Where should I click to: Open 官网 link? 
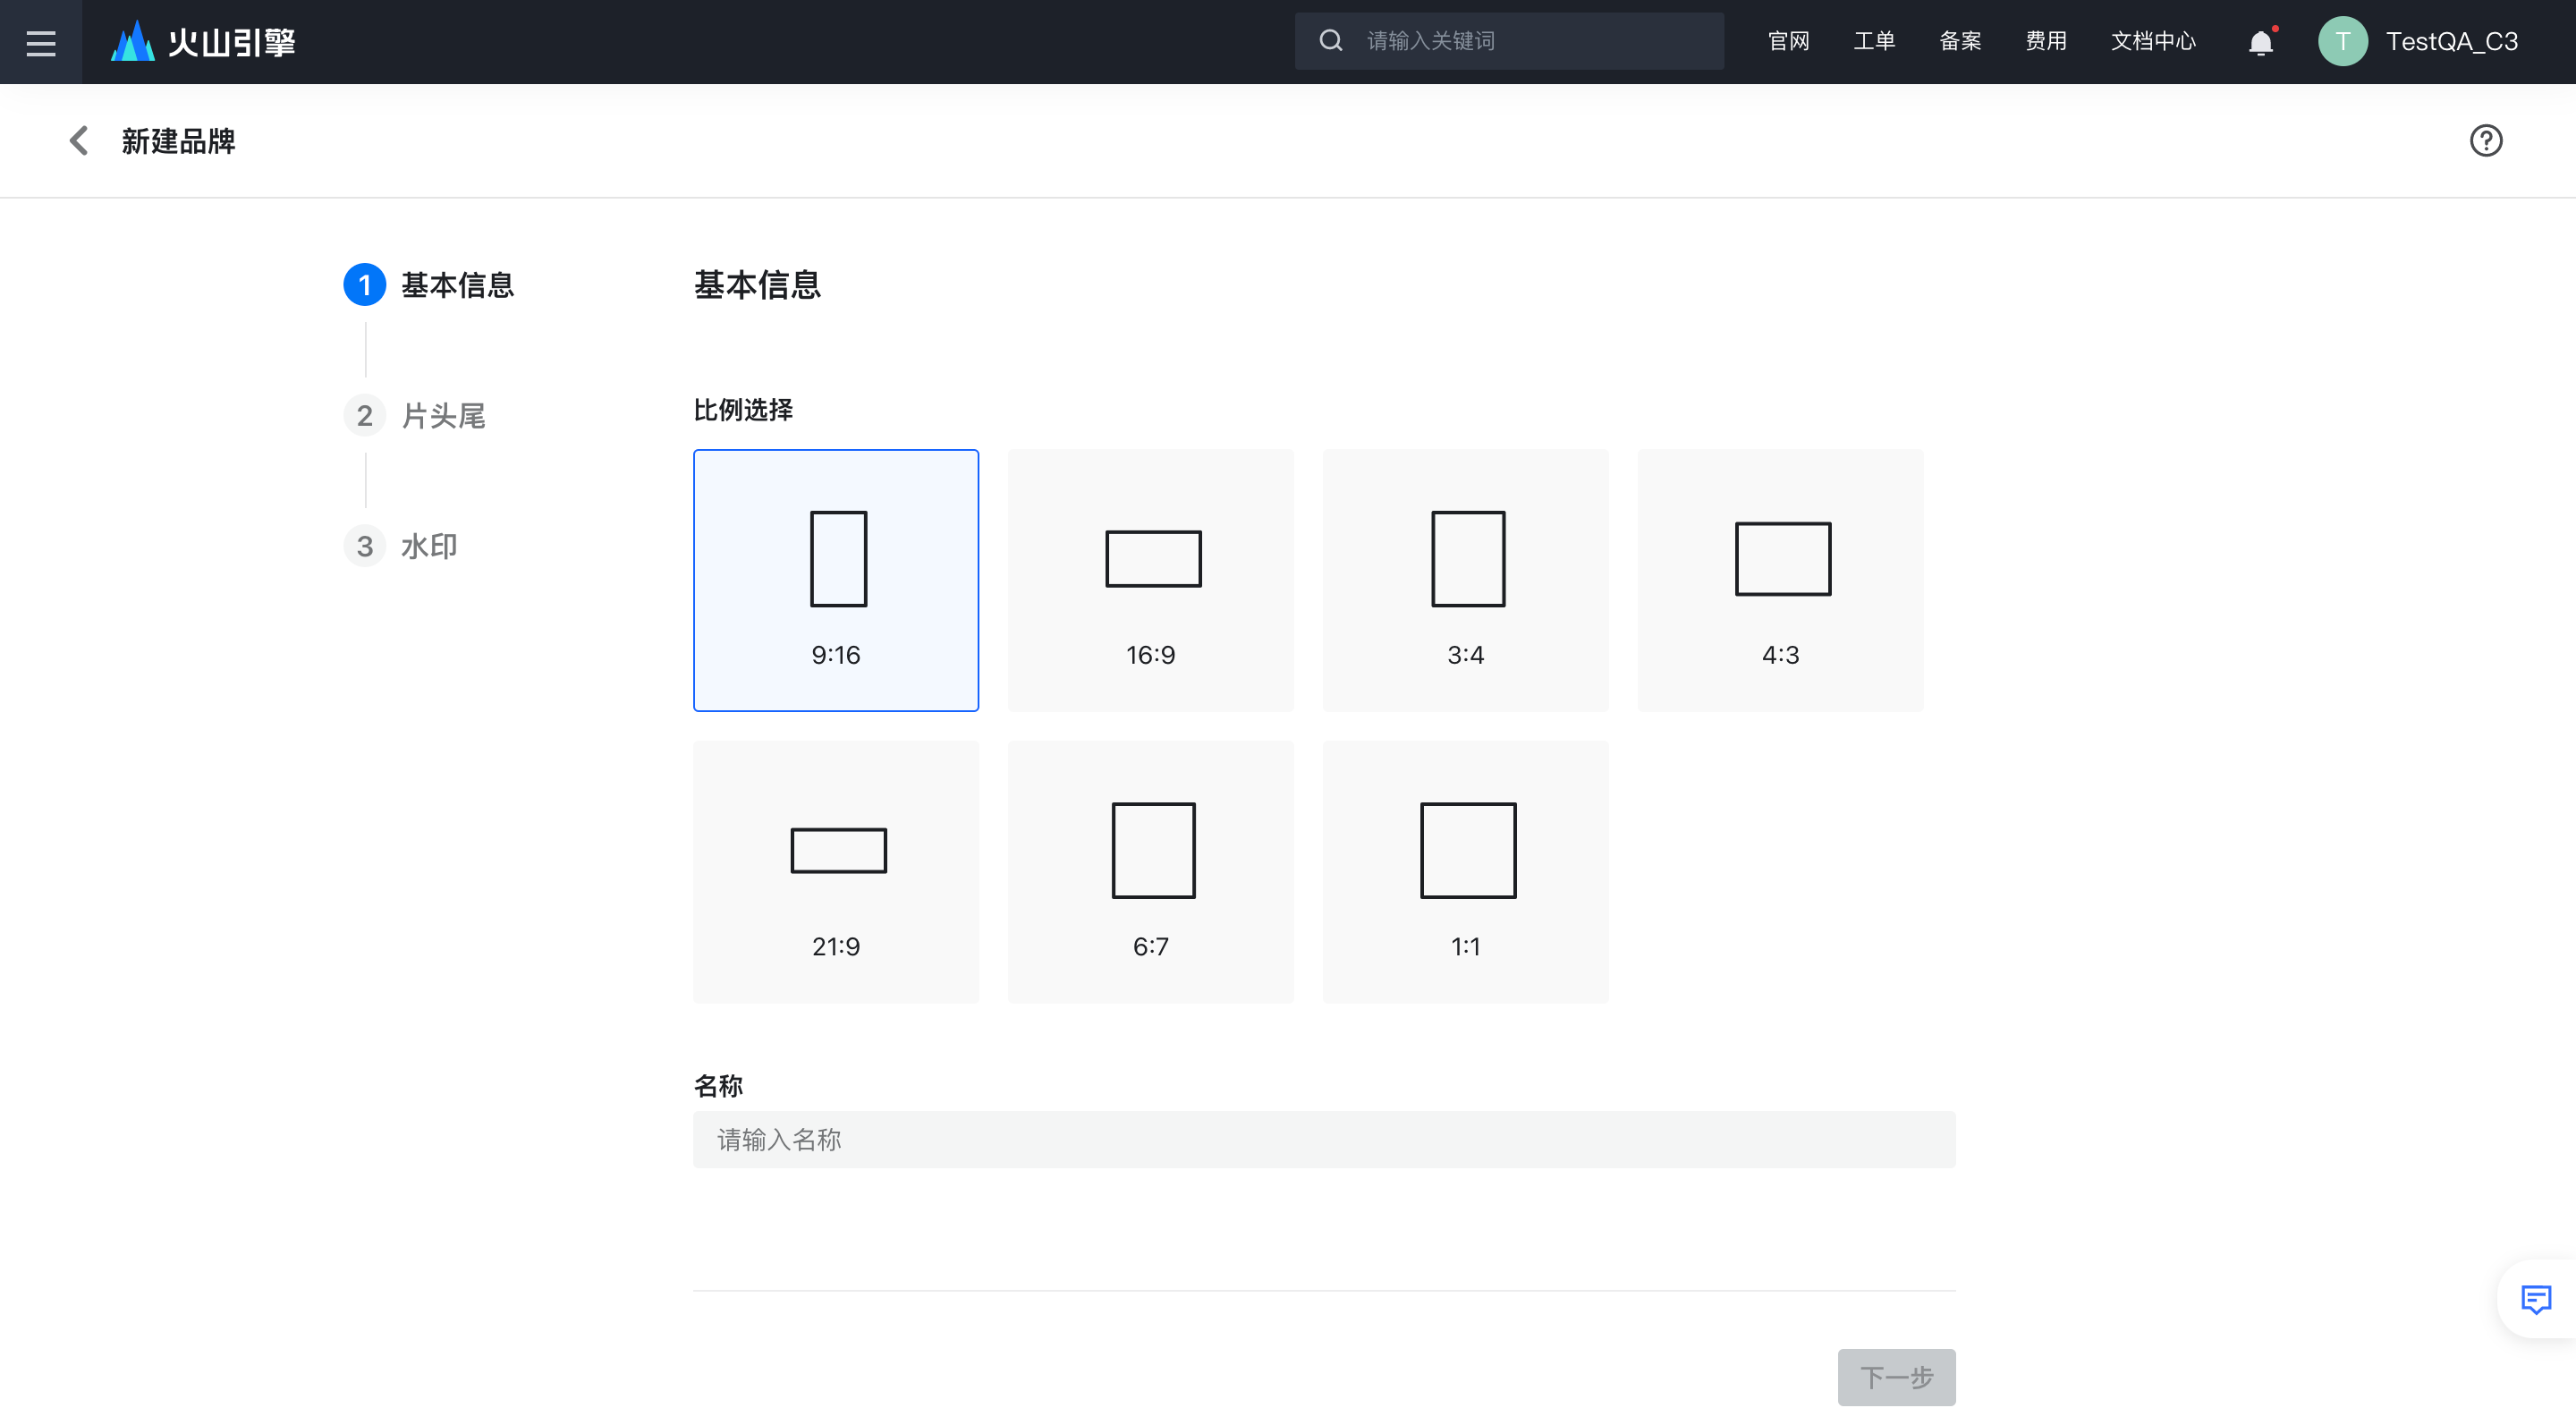[1788, 41]
